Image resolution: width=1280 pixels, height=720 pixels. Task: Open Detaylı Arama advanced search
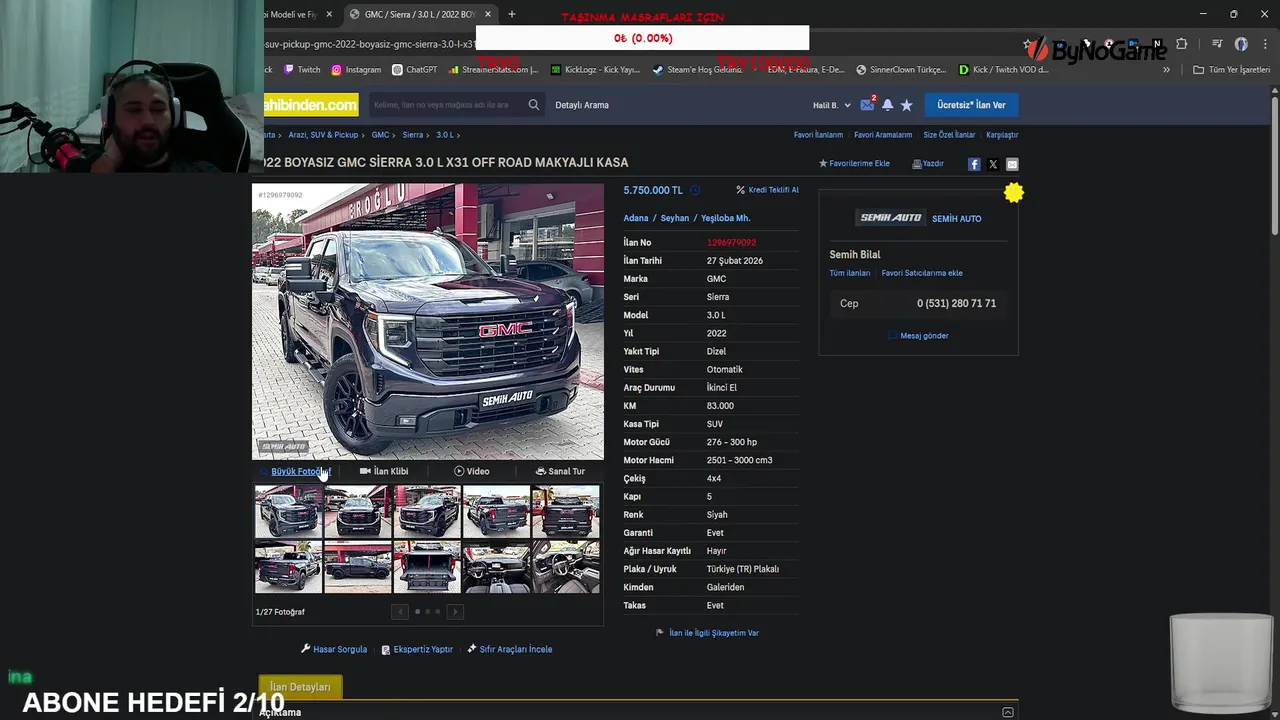click(x=582, y=105)
